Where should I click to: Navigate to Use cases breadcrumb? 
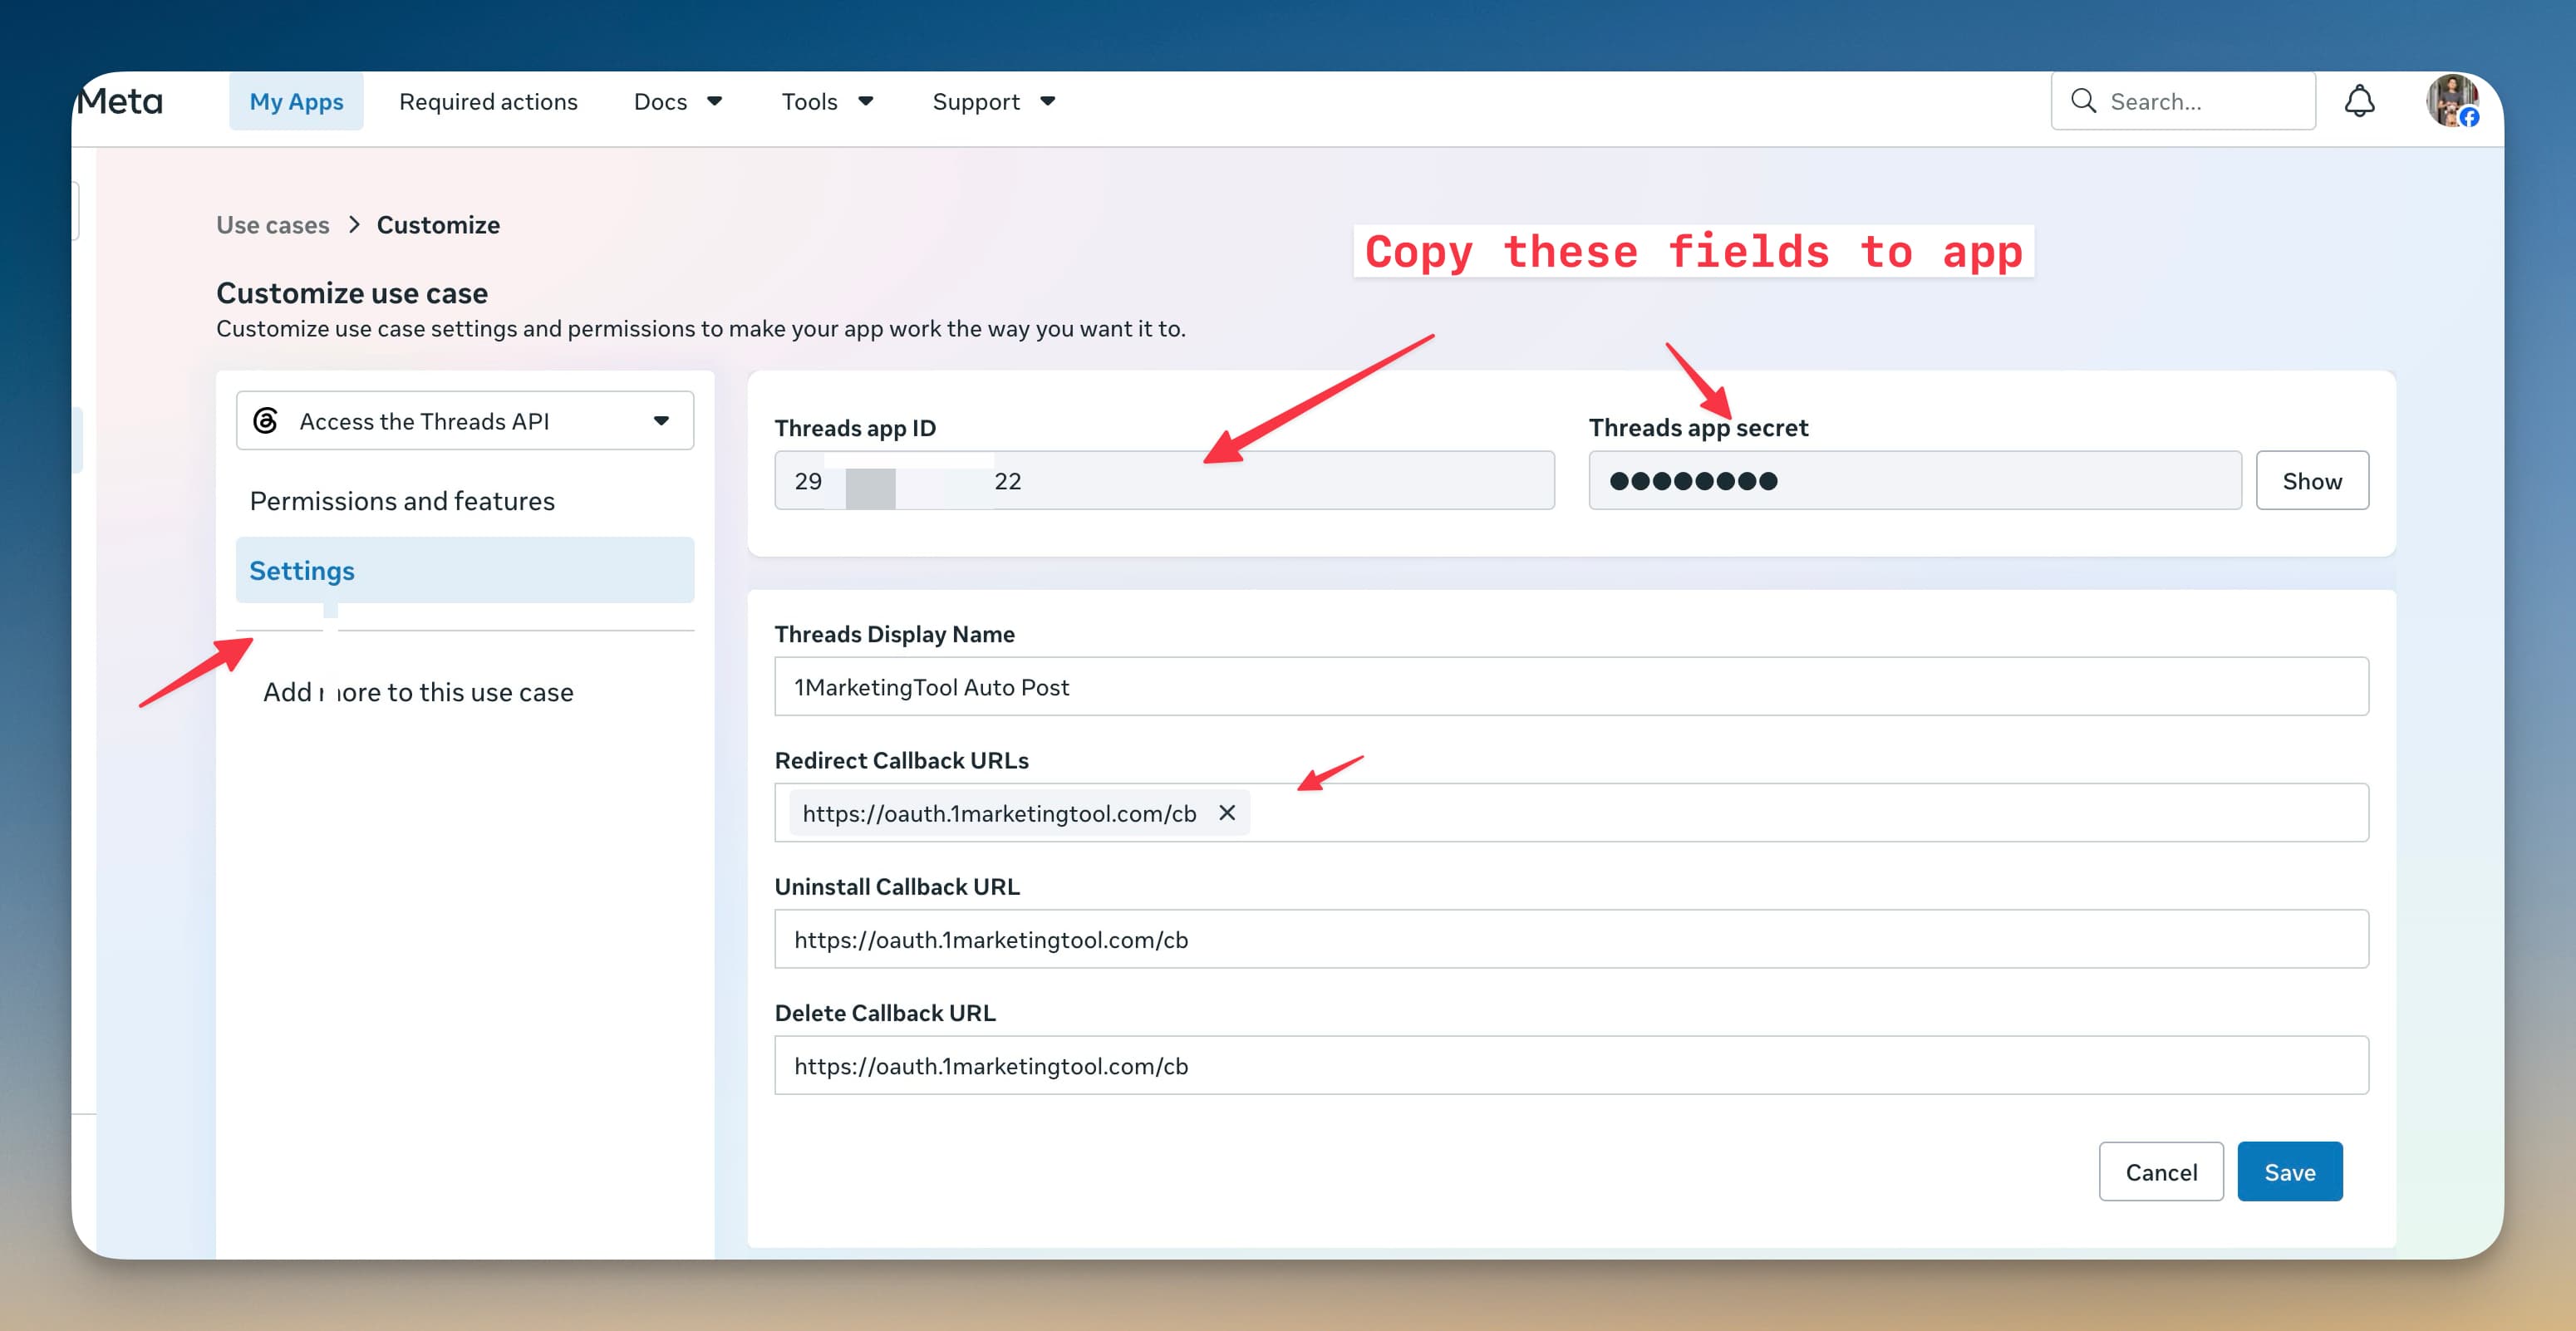coord(272,225)
